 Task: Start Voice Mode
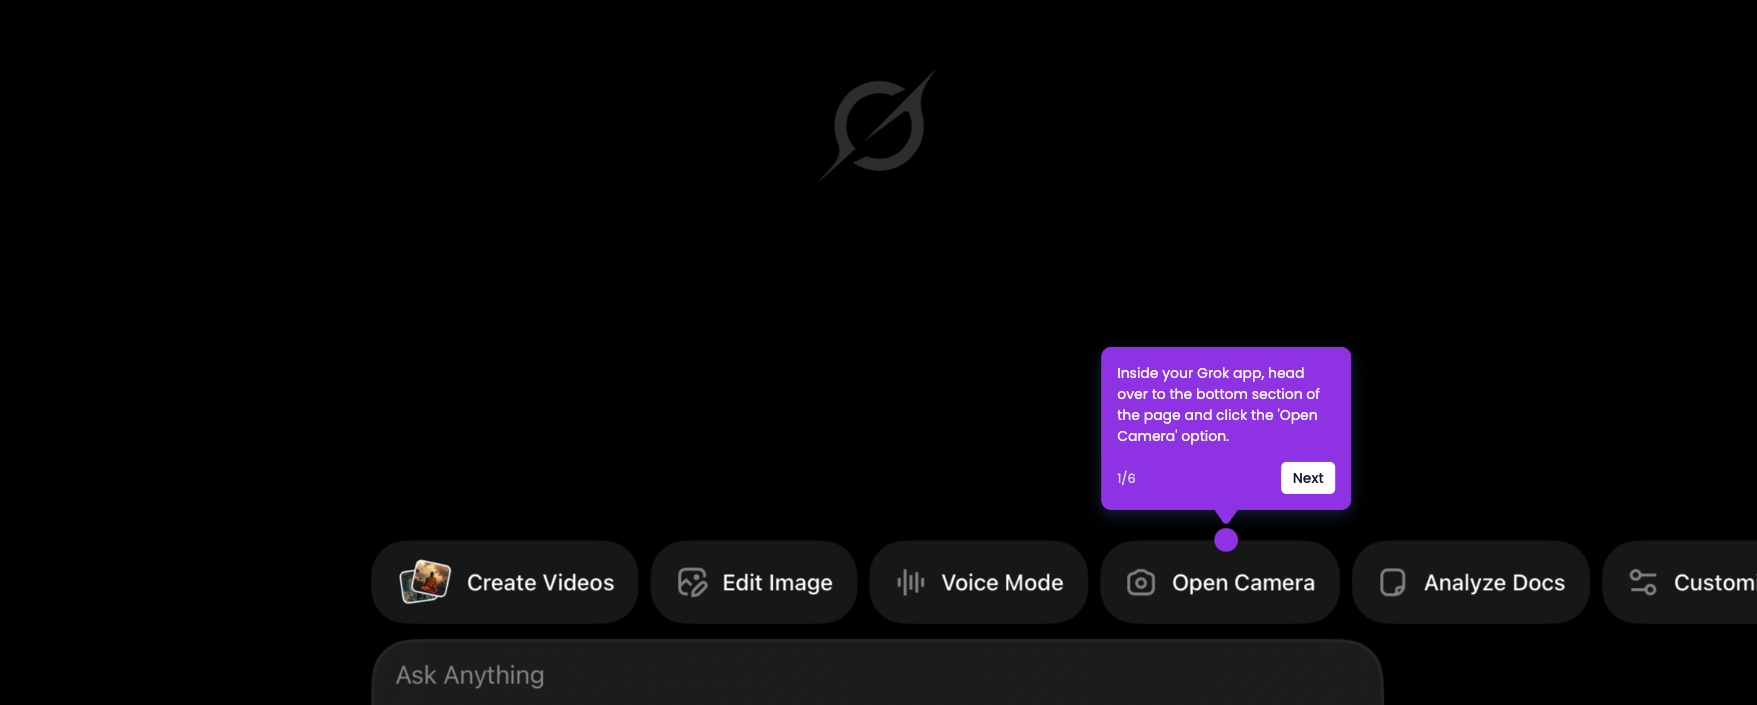(979, 582)
